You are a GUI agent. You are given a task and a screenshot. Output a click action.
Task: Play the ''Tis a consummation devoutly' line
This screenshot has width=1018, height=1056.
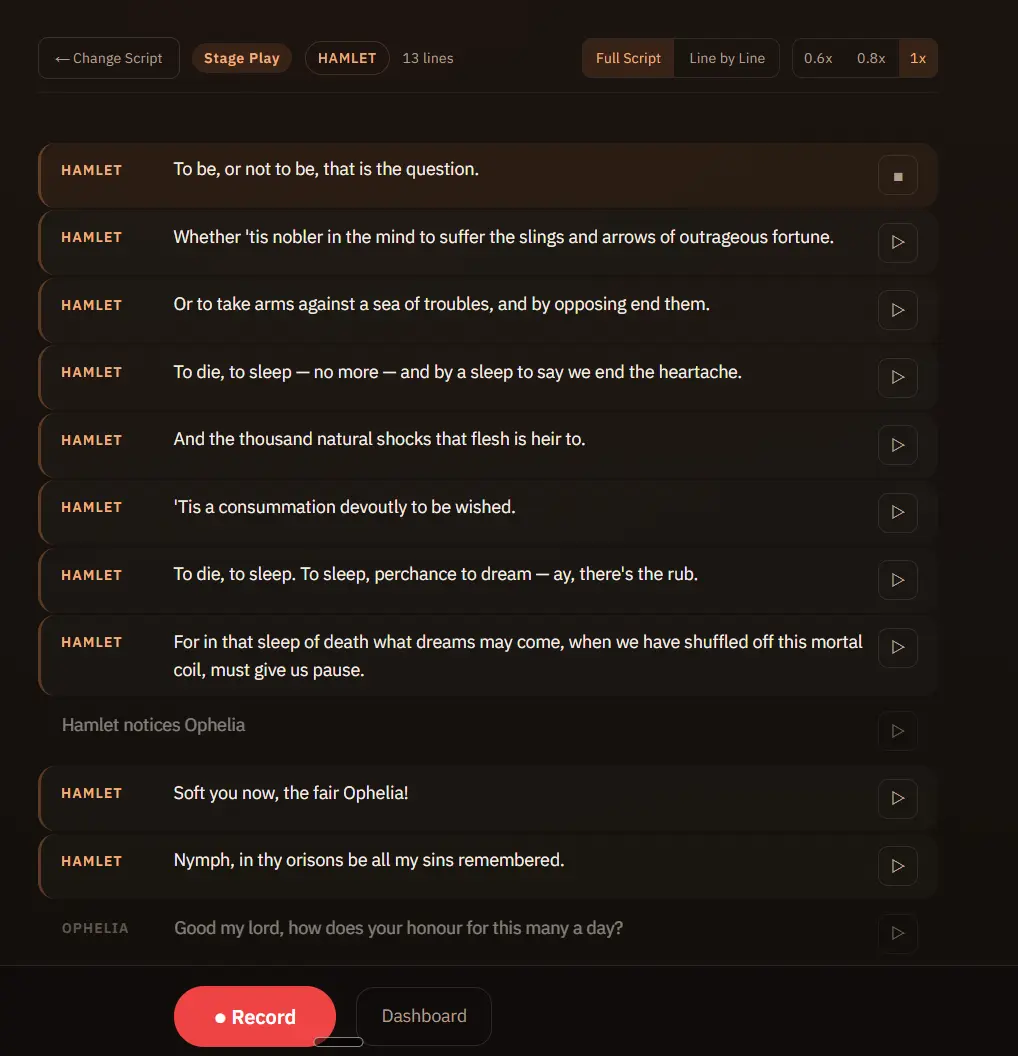[897, 513]
